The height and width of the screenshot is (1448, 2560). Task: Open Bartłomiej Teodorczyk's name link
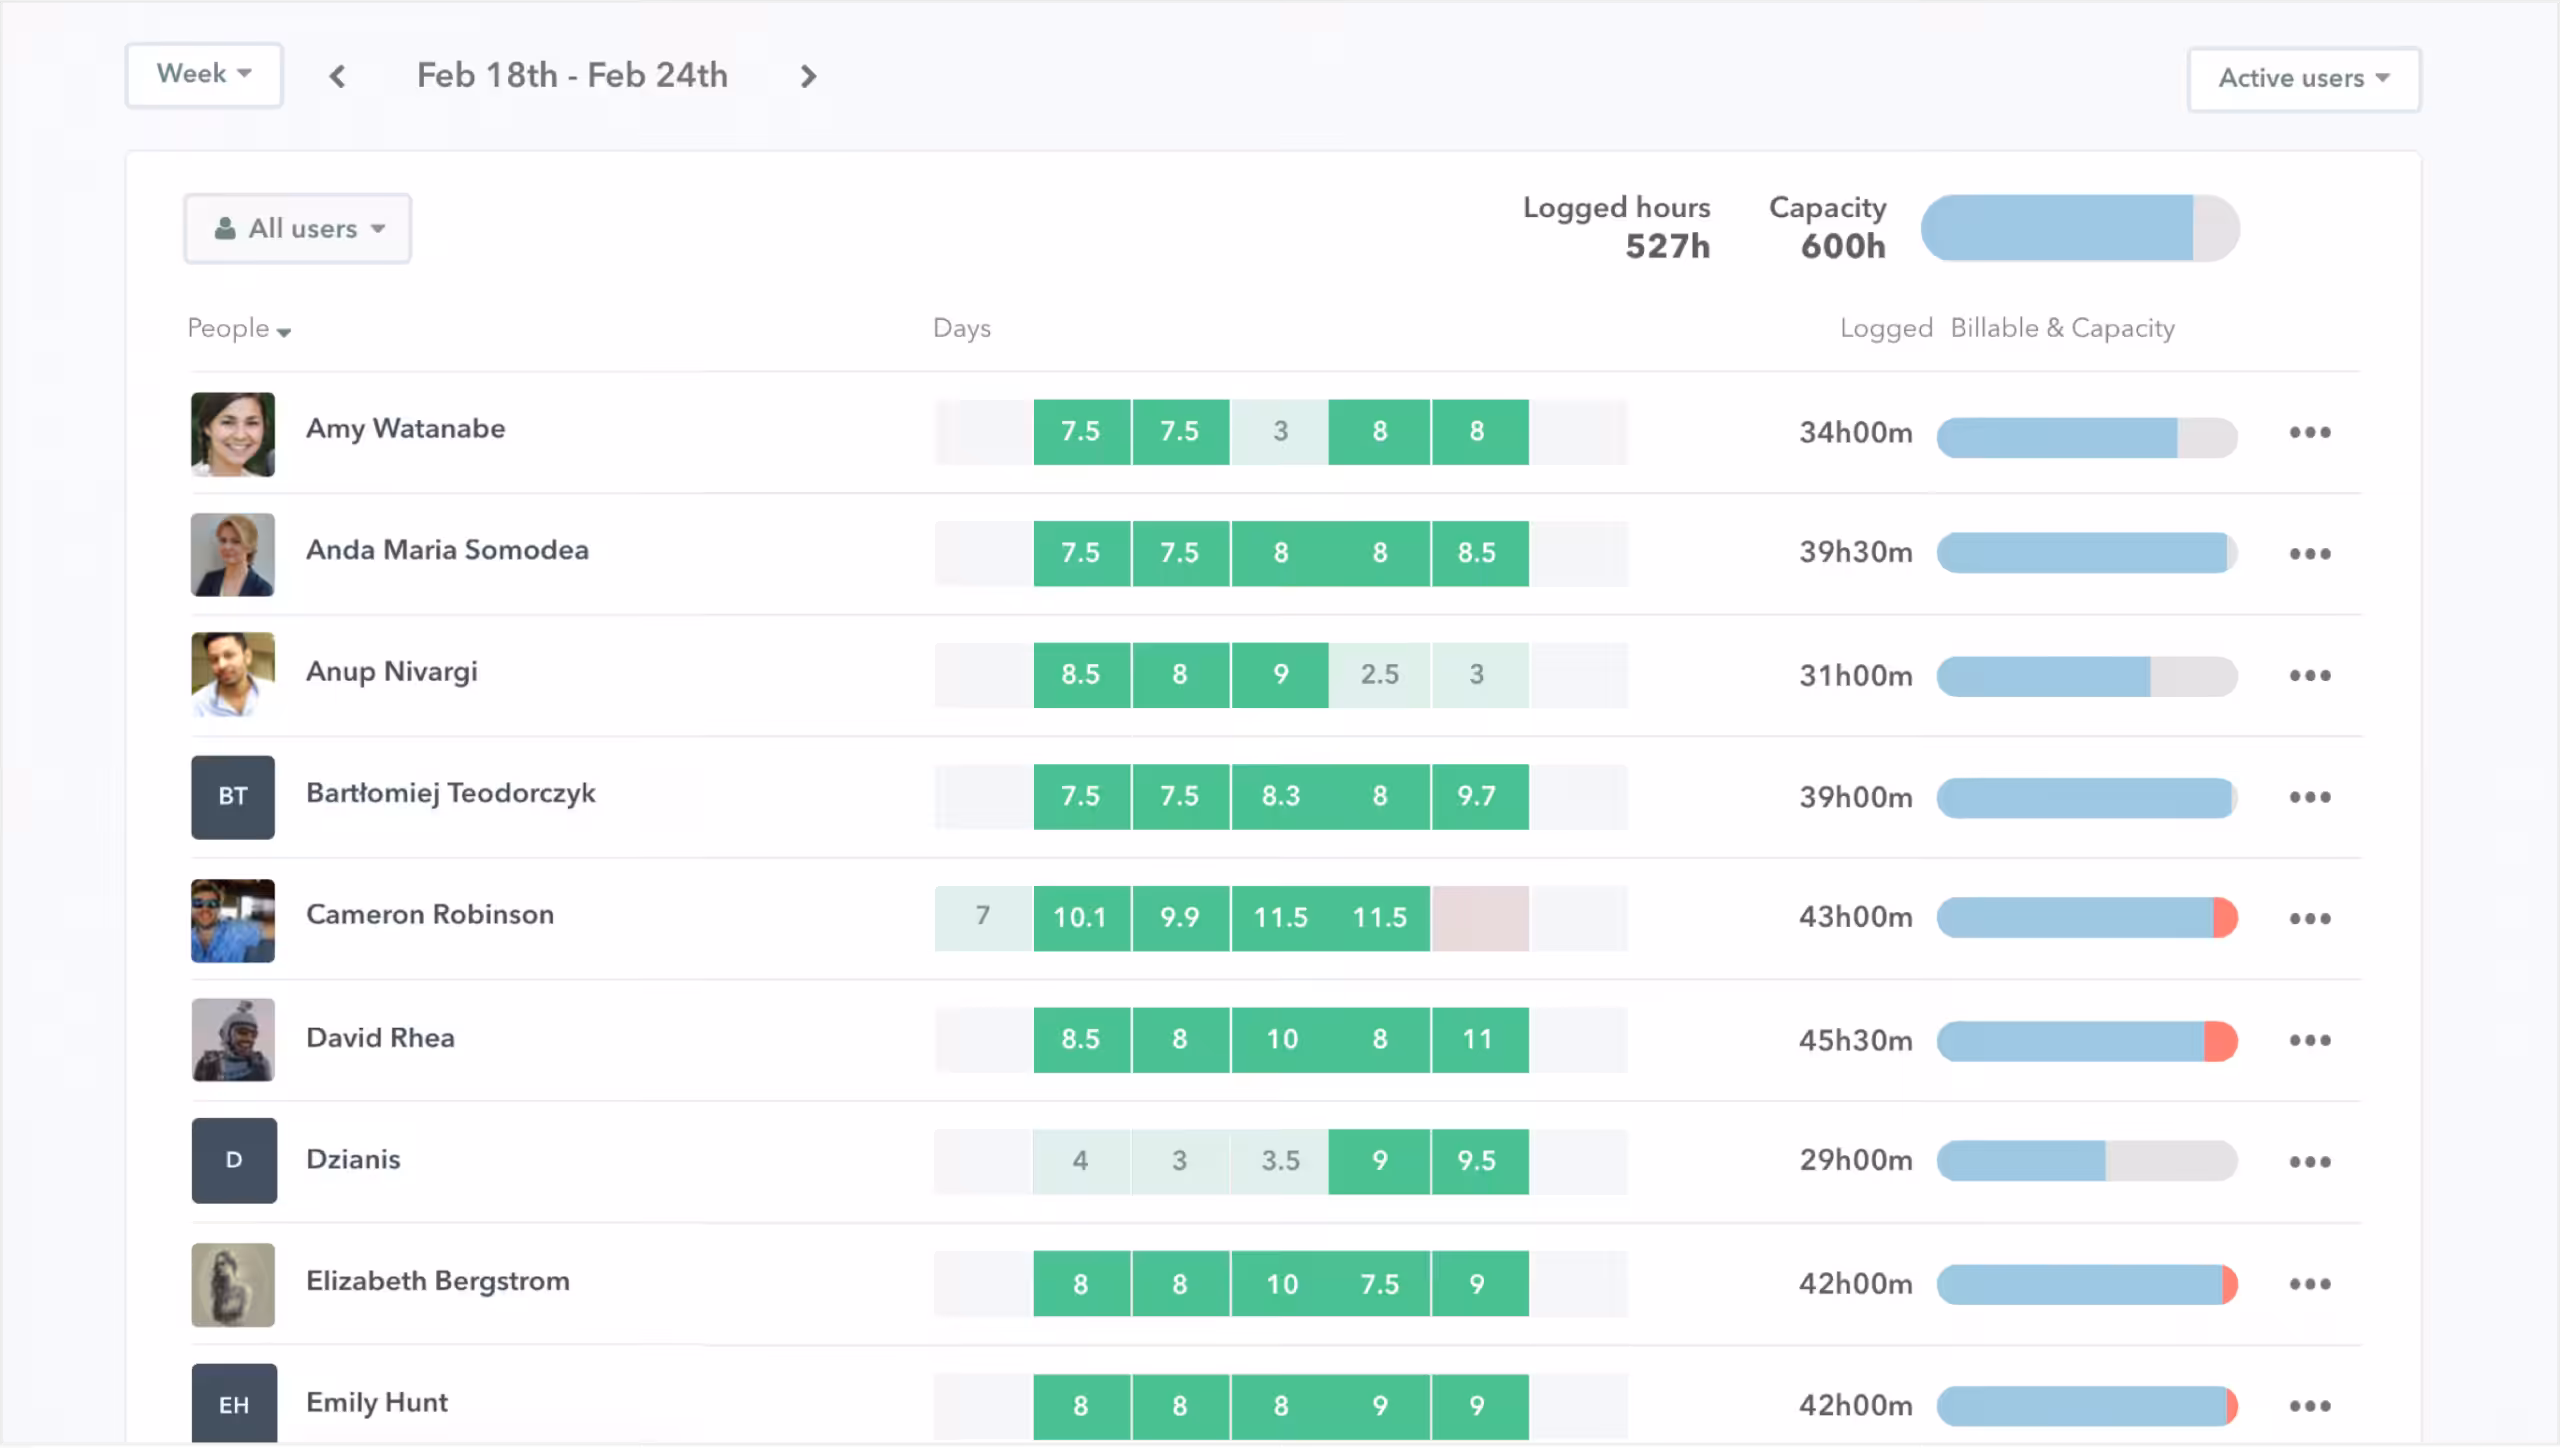coord(450,793)
